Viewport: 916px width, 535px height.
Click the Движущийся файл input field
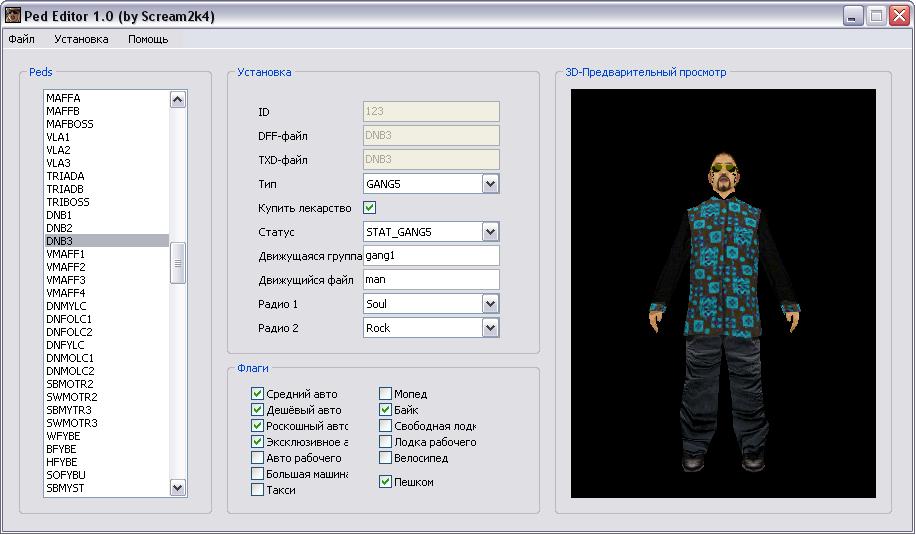(x=430, y=280)
